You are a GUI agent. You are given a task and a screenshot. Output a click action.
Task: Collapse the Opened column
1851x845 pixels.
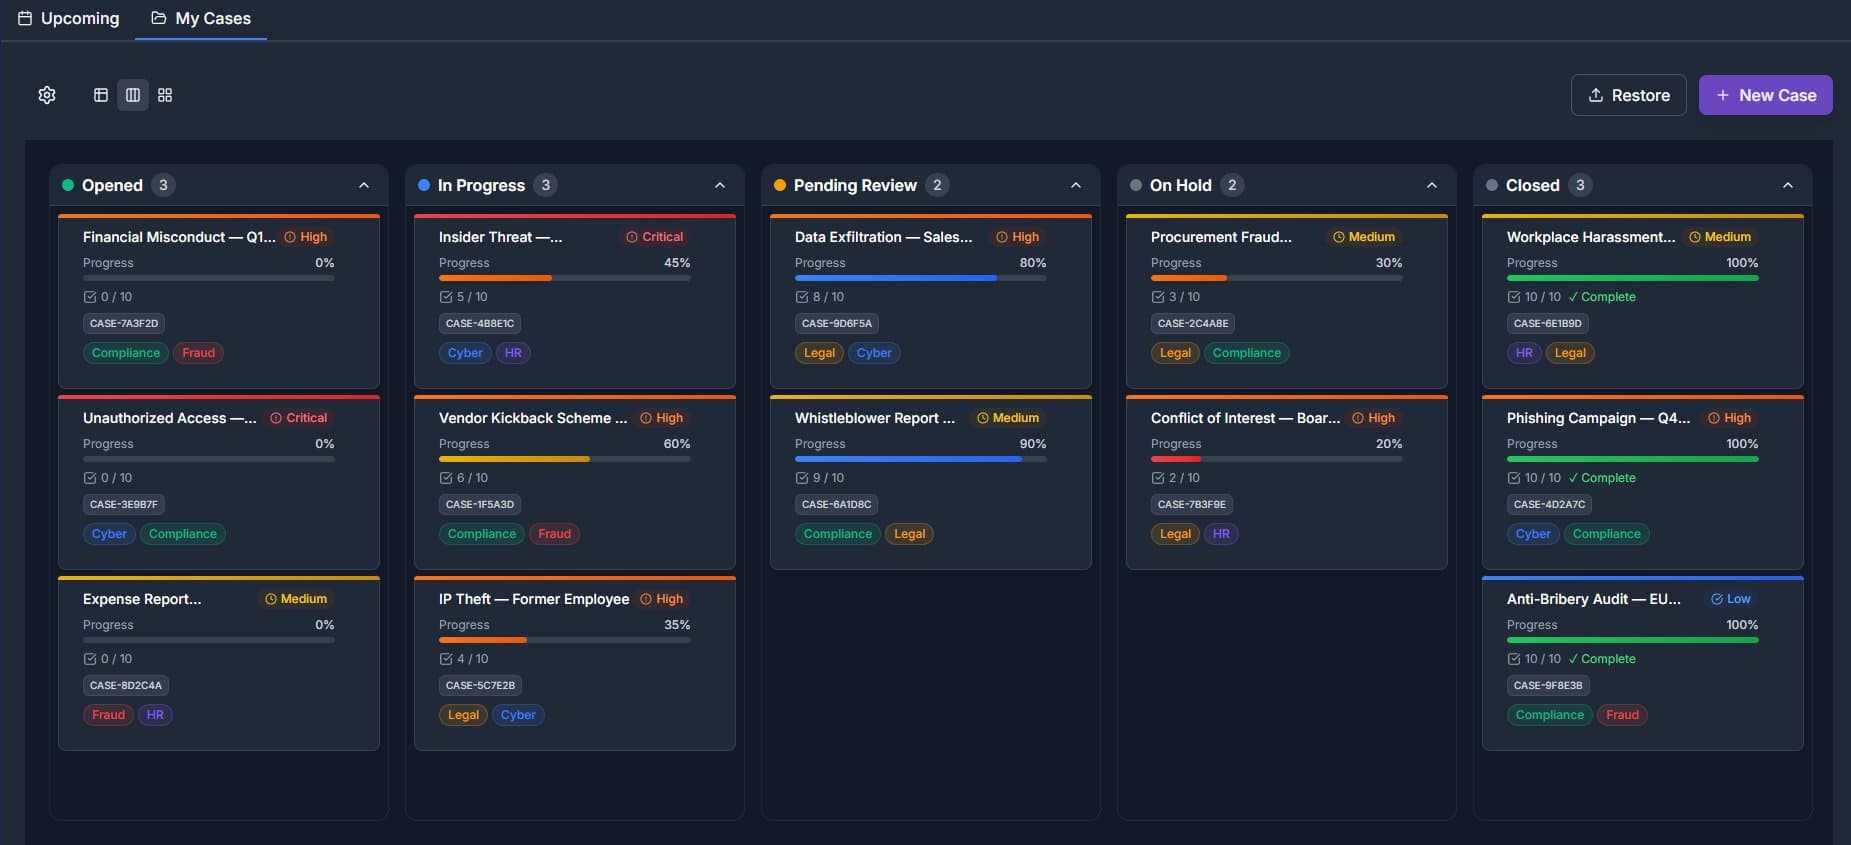pos(364,185)
